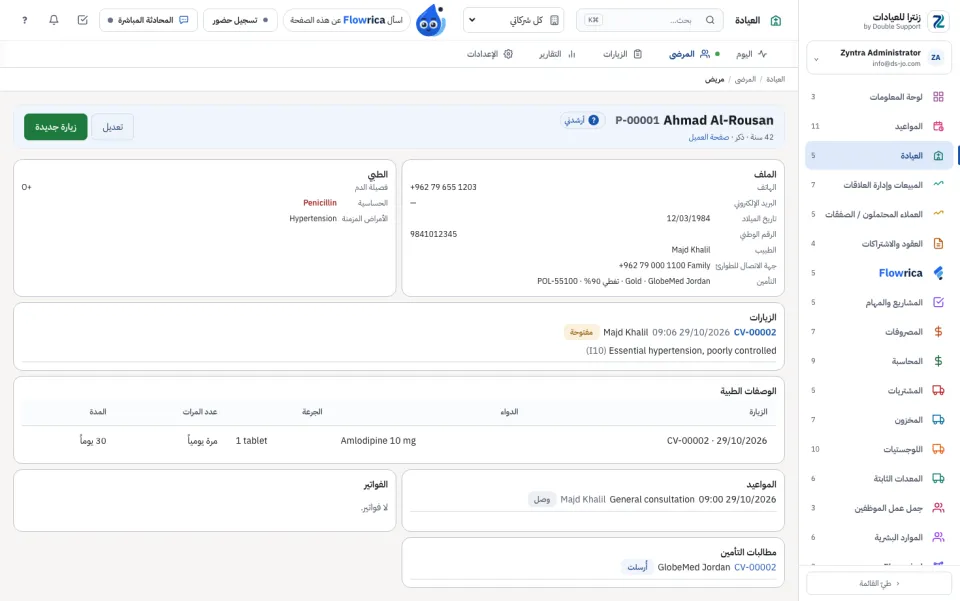Open inventory icon in sidebar
The width and height of the screenshot is (960, 601).
[938, 420]
